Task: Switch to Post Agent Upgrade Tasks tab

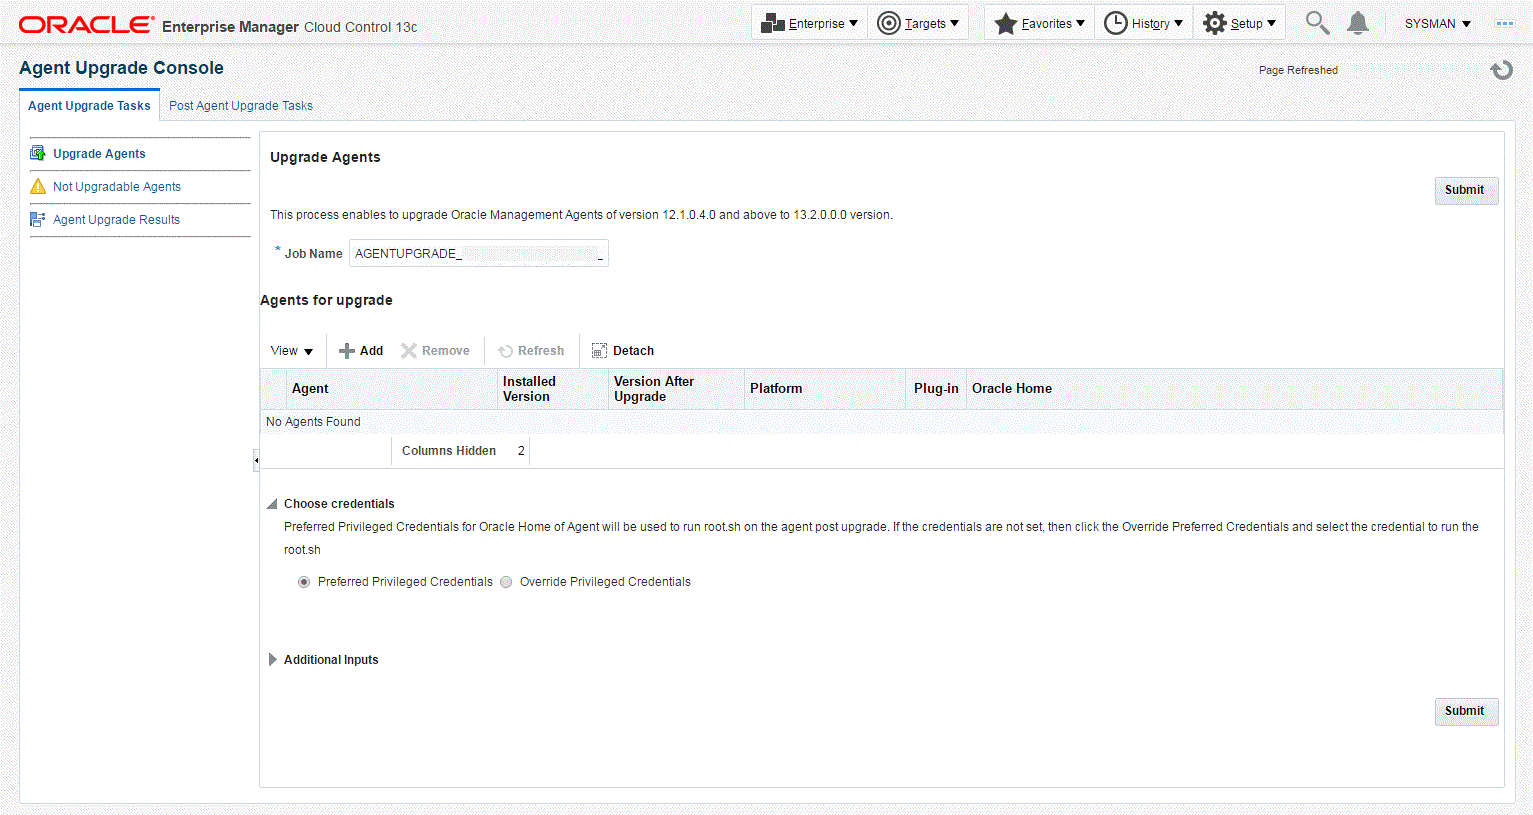Action: [x=241, y=106]
